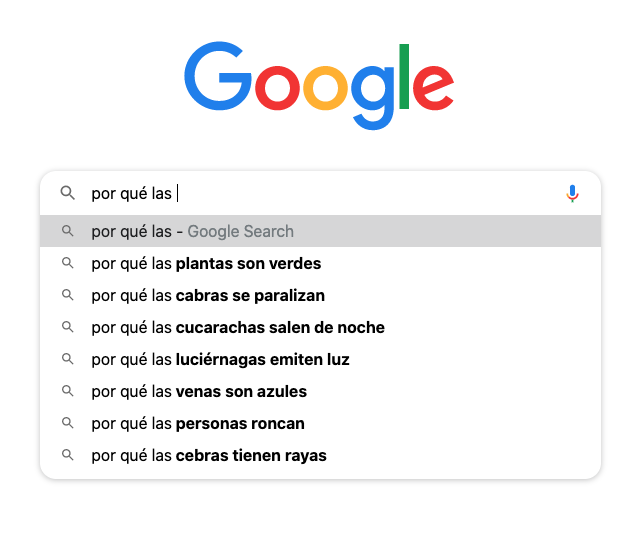Choose suggestion 'por qué las plantas son verdes'
The width and height of the screenshot is (639, 537).
tap(320, 263)
